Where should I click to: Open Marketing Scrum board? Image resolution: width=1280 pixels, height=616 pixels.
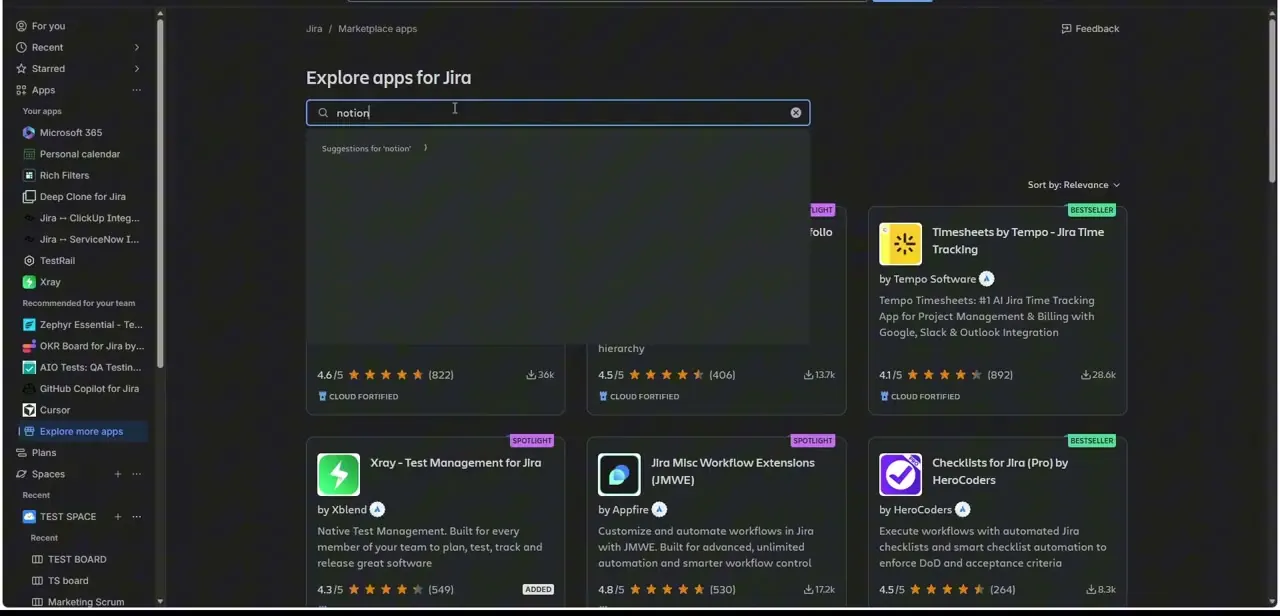[x=84, y=602]
